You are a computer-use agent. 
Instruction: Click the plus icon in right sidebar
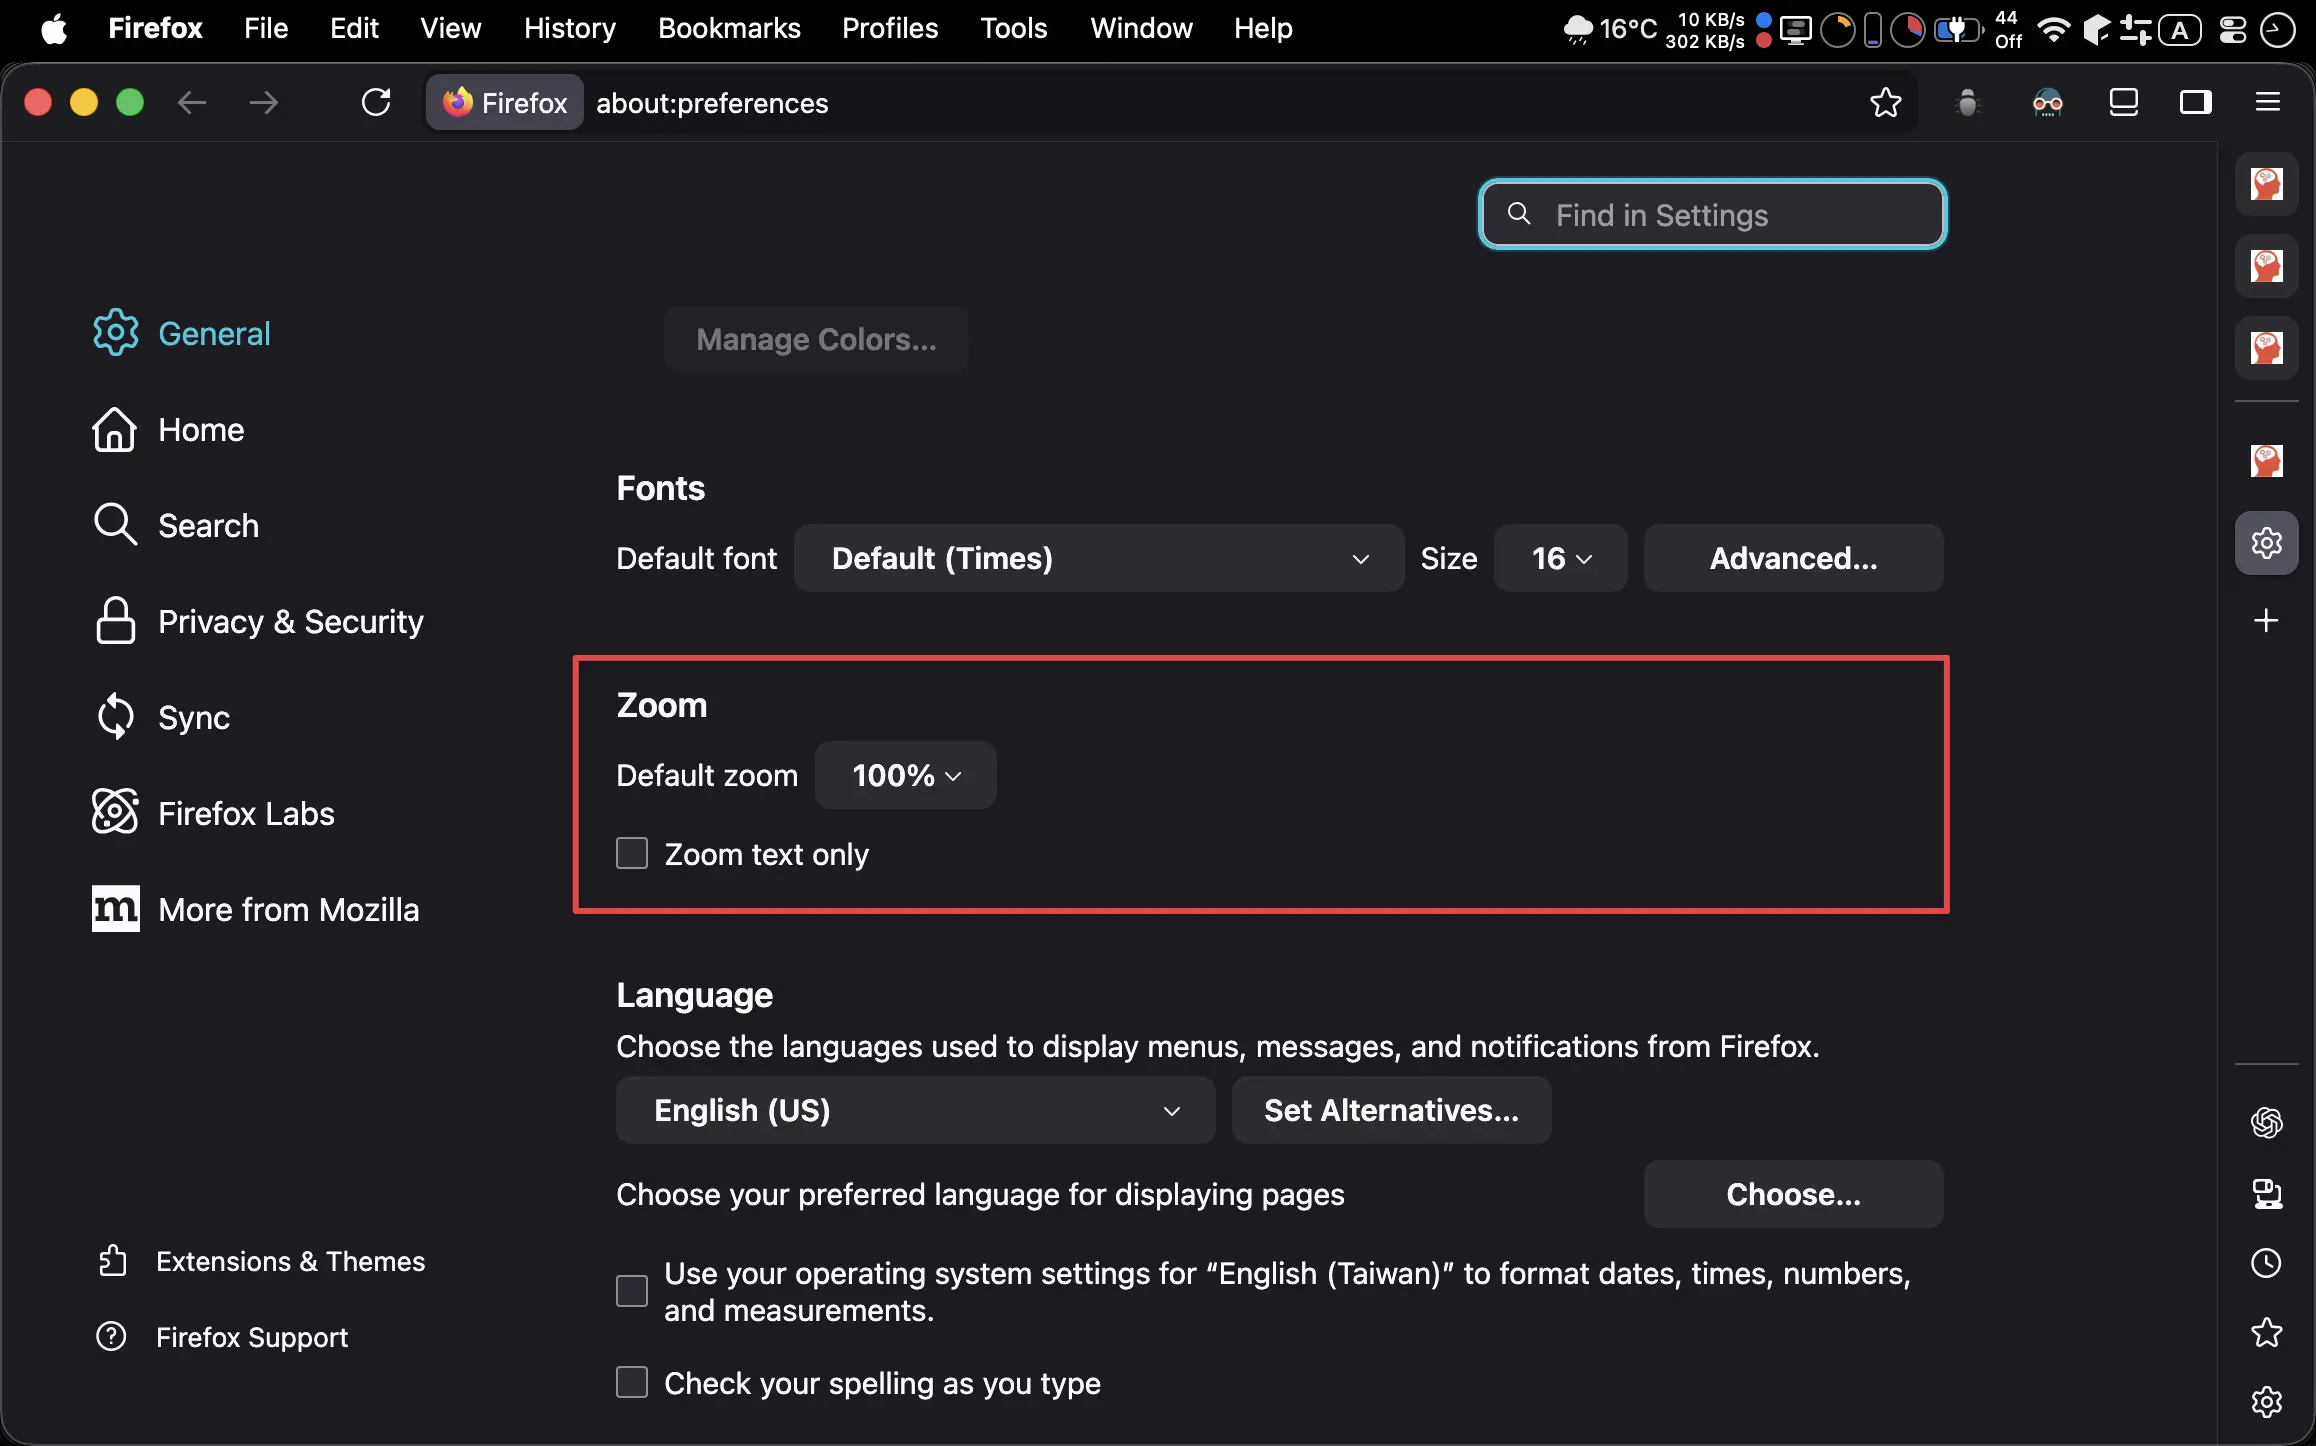2266,620
